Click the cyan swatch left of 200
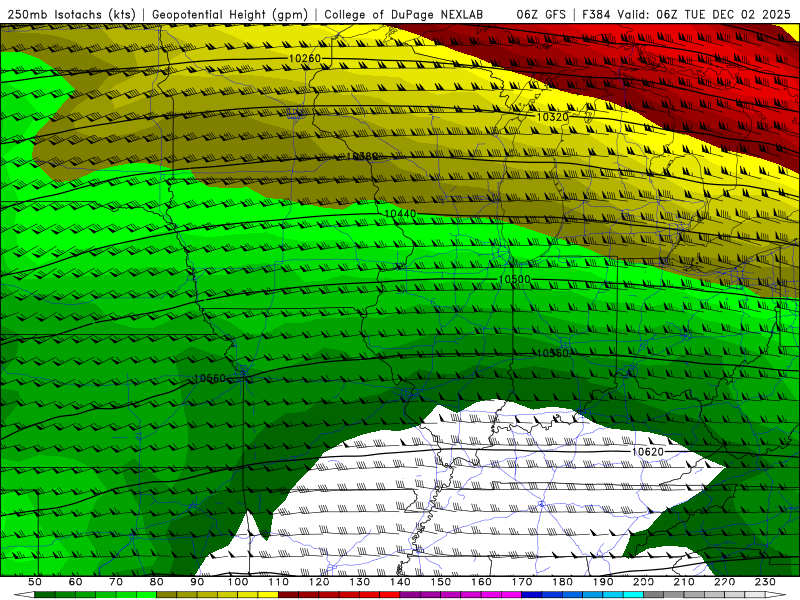800x600 pixels. pos(633,595)
